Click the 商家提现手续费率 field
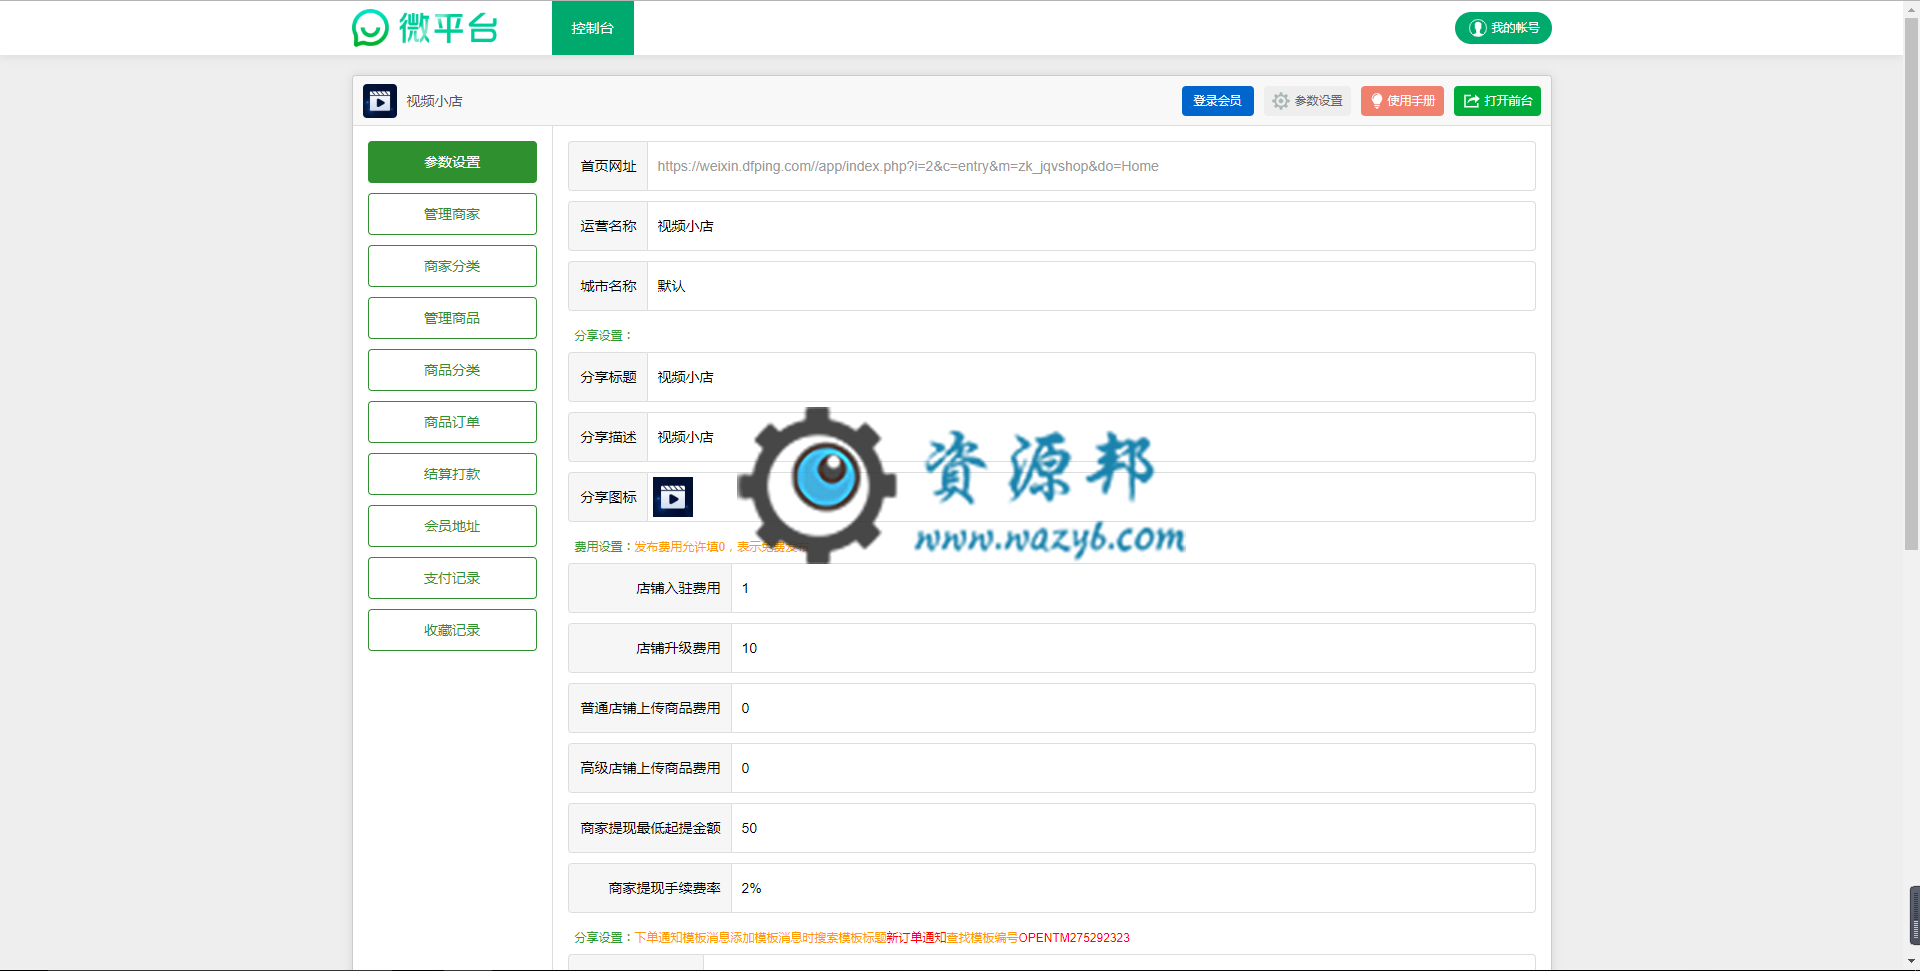This screenshot has height=971, width=1920. point(1133,888)
